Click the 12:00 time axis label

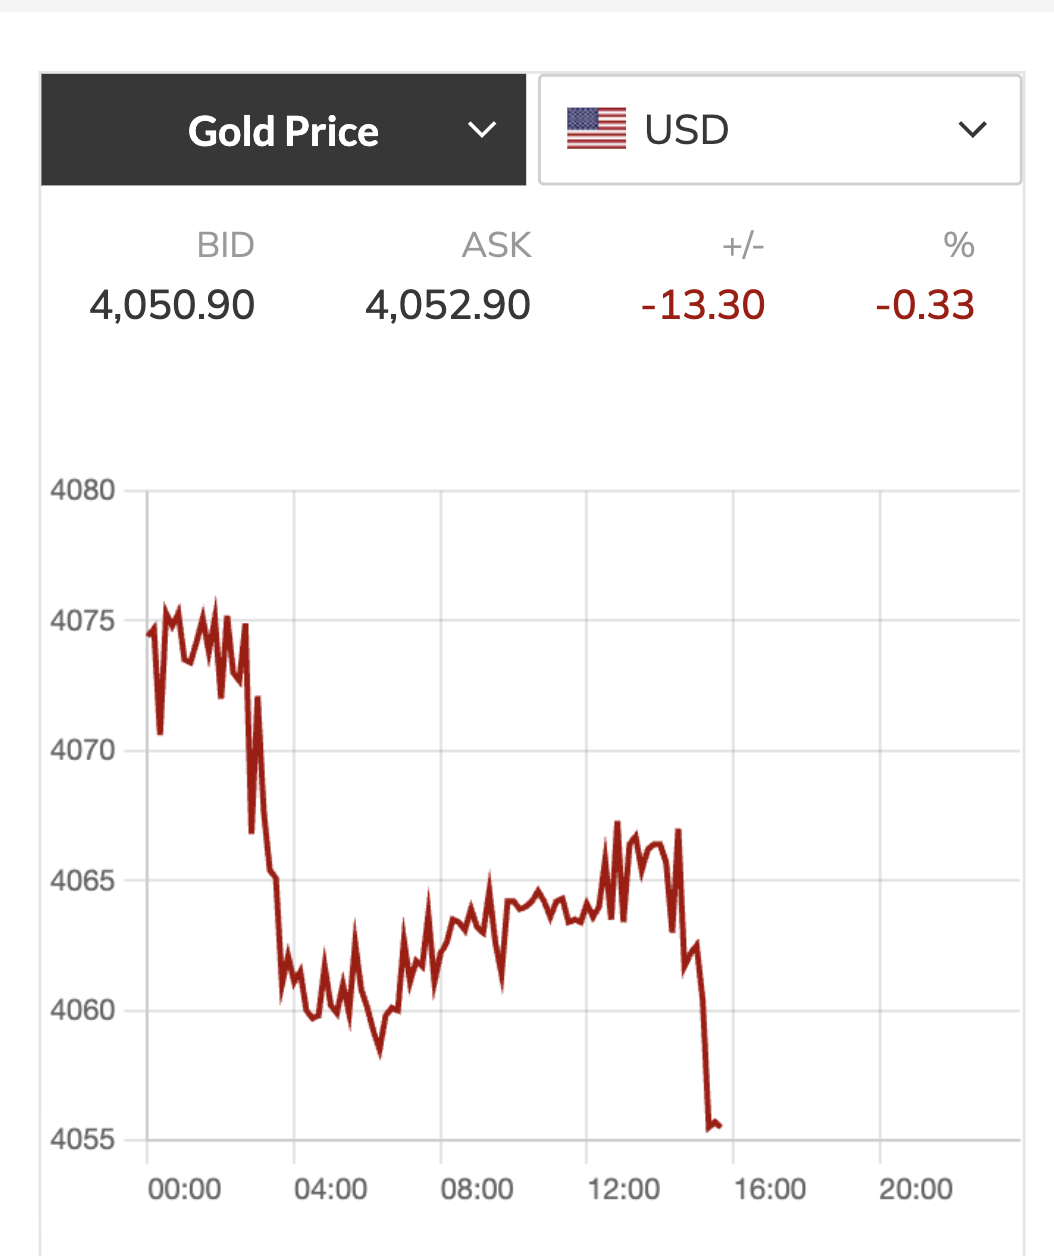click(623, 1189)
